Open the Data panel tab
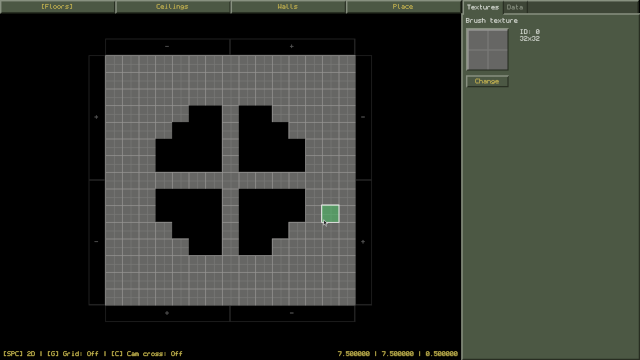The image size is (640, 360). coord(515,7)
